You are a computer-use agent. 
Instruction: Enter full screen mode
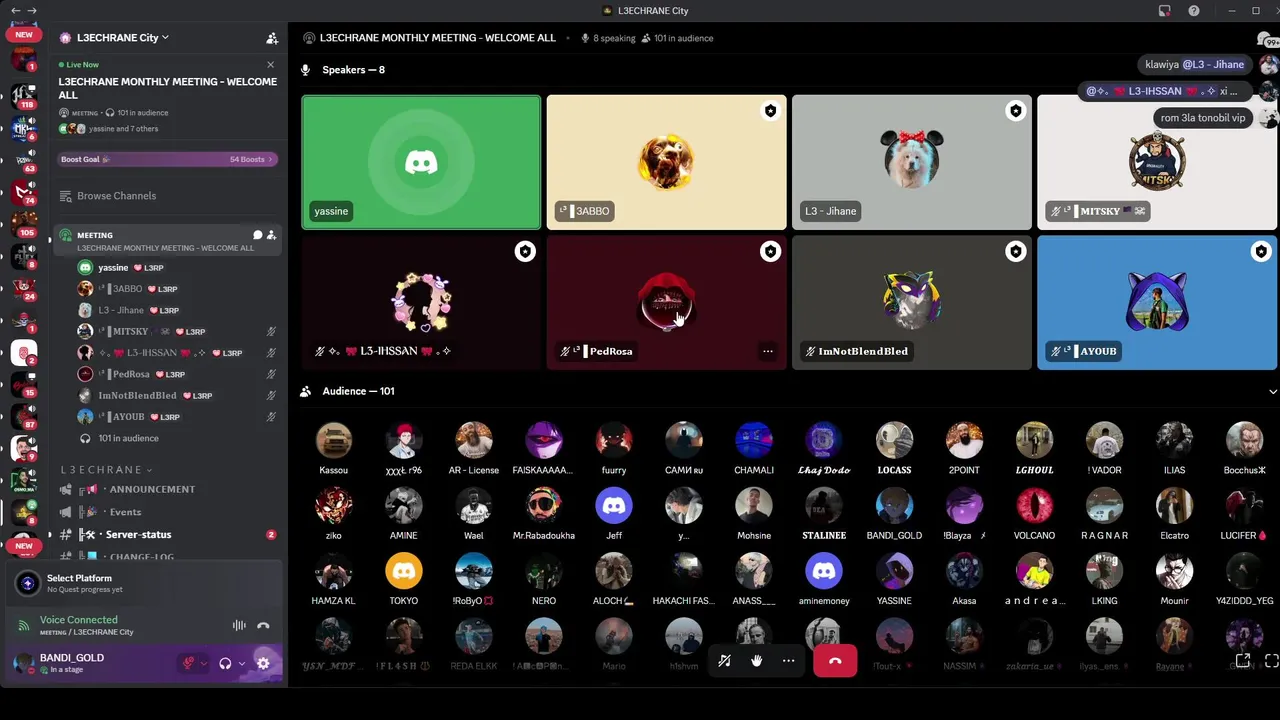click(1272, 660)
